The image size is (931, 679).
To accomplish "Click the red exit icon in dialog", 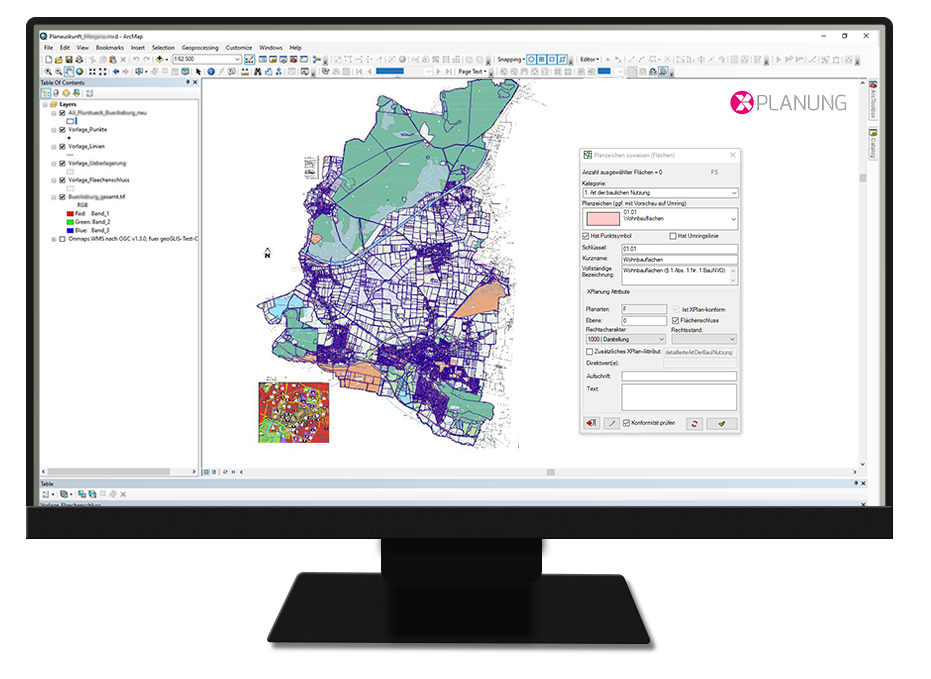I will pyautogui.click(x=592, y=424).
